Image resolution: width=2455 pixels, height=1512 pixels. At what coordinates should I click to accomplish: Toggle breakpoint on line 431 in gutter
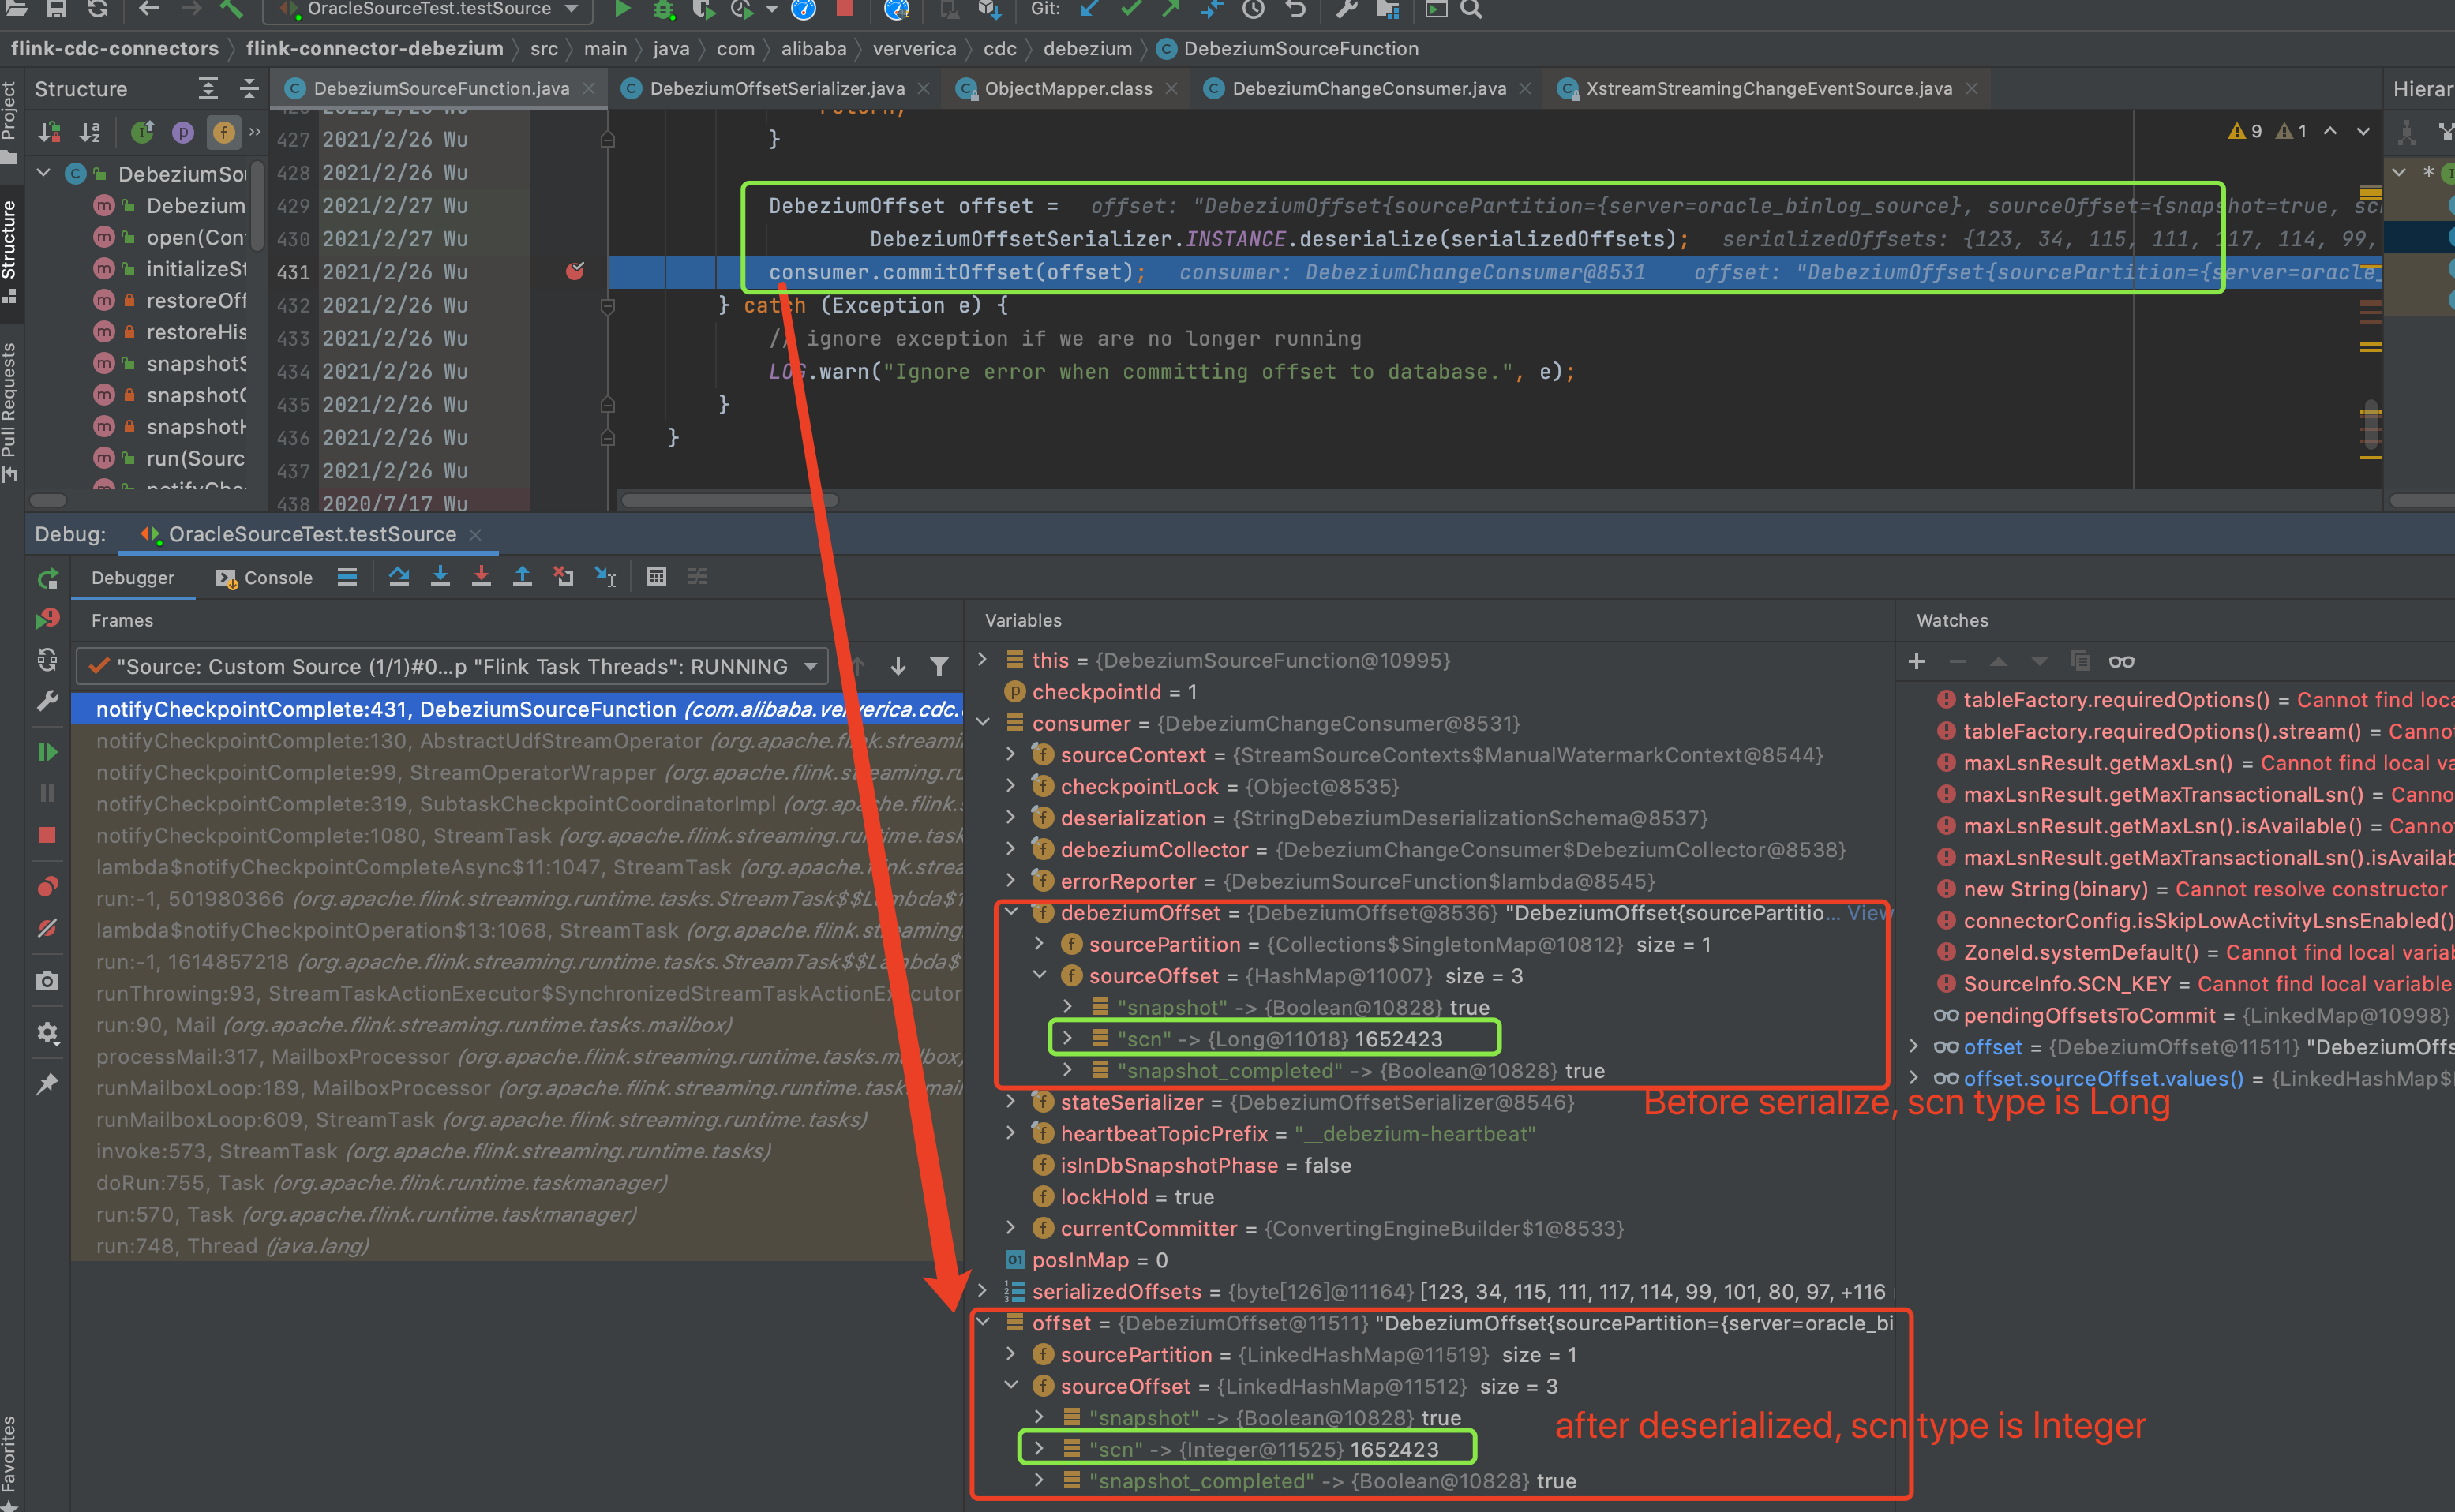point(575,271)
